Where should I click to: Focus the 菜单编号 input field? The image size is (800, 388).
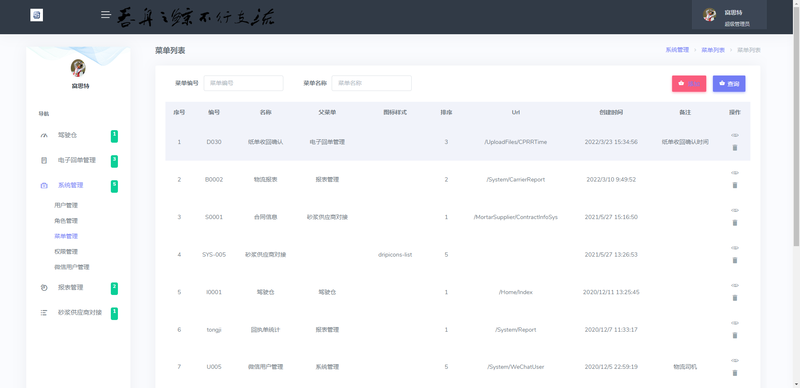(x=243, y=83)
